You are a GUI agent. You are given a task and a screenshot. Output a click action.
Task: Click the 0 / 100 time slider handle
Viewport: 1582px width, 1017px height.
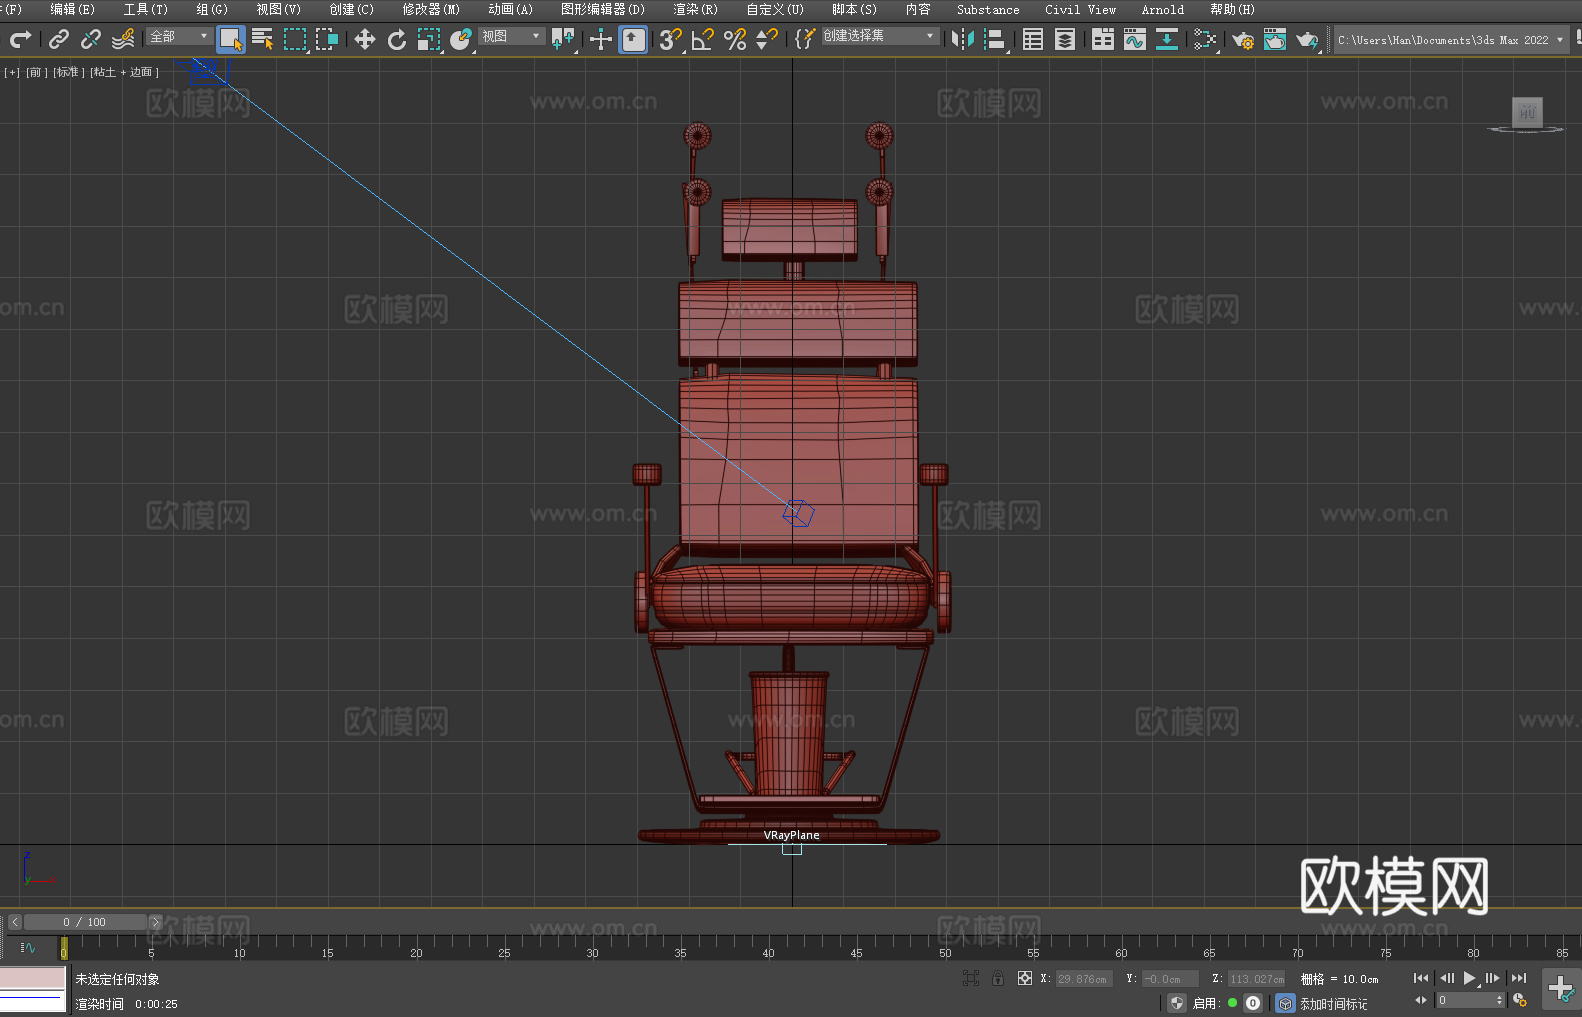click(85, 922)
